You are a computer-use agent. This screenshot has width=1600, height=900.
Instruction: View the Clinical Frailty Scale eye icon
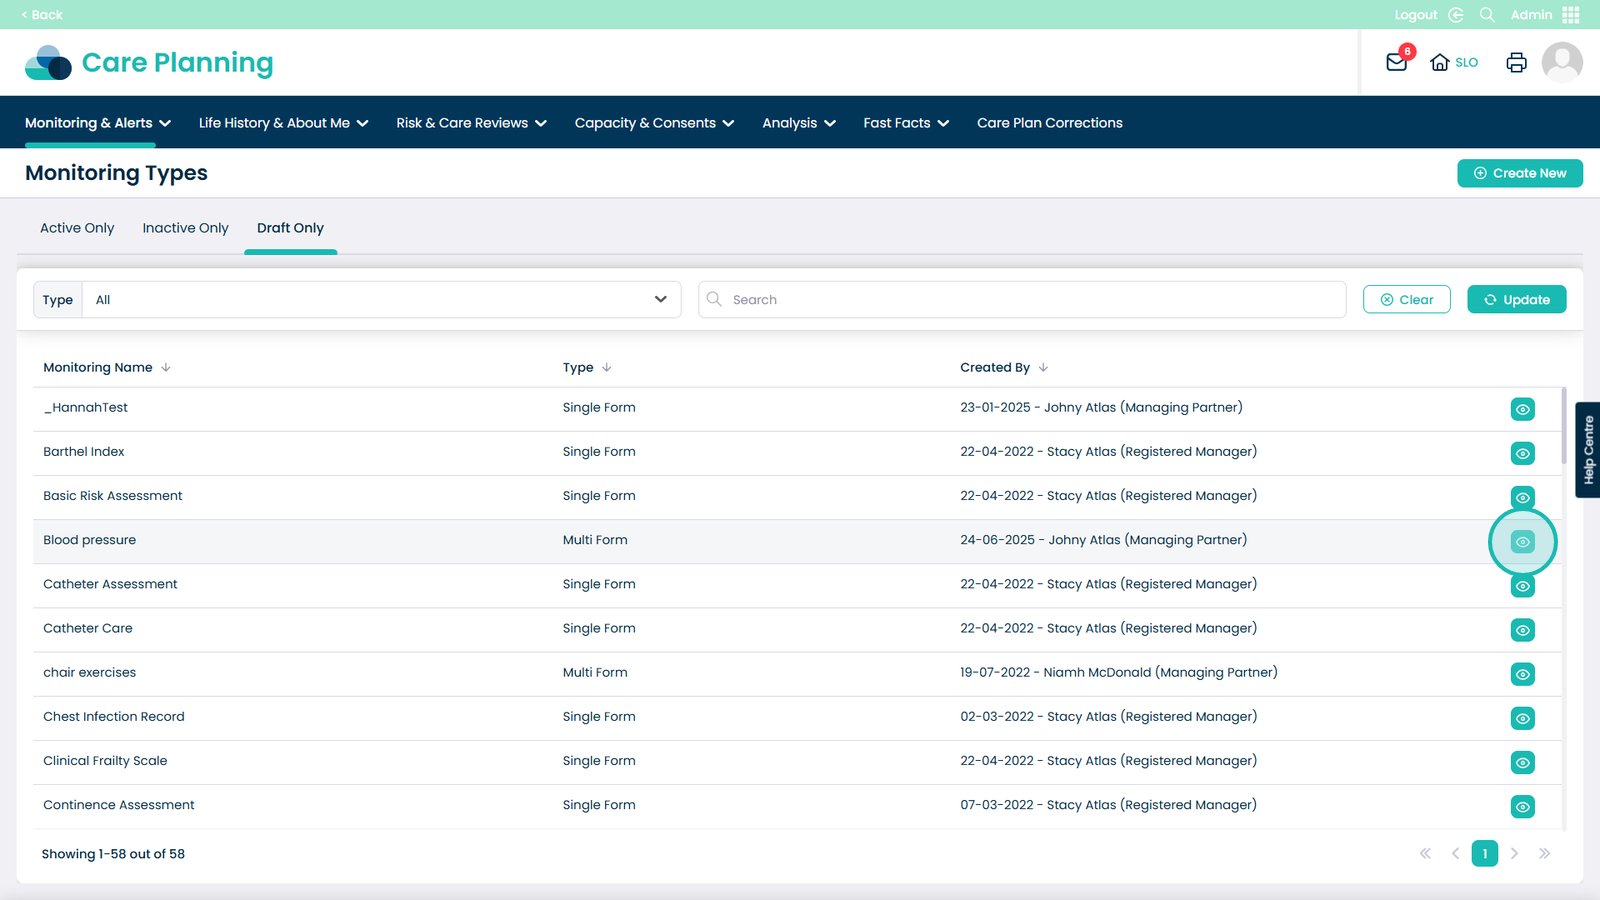coord(1522,762)
